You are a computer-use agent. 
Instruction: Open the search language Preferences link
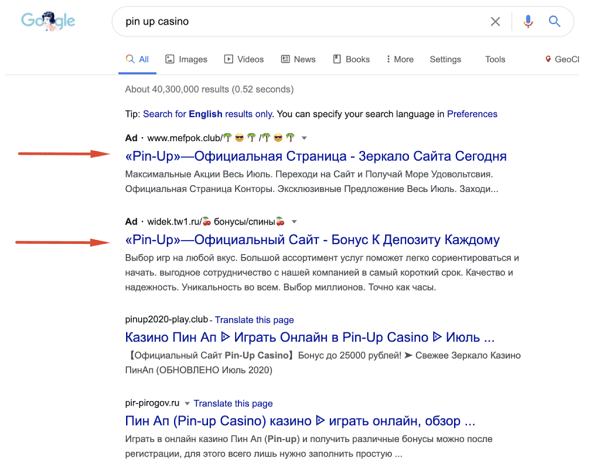[472, 114]
